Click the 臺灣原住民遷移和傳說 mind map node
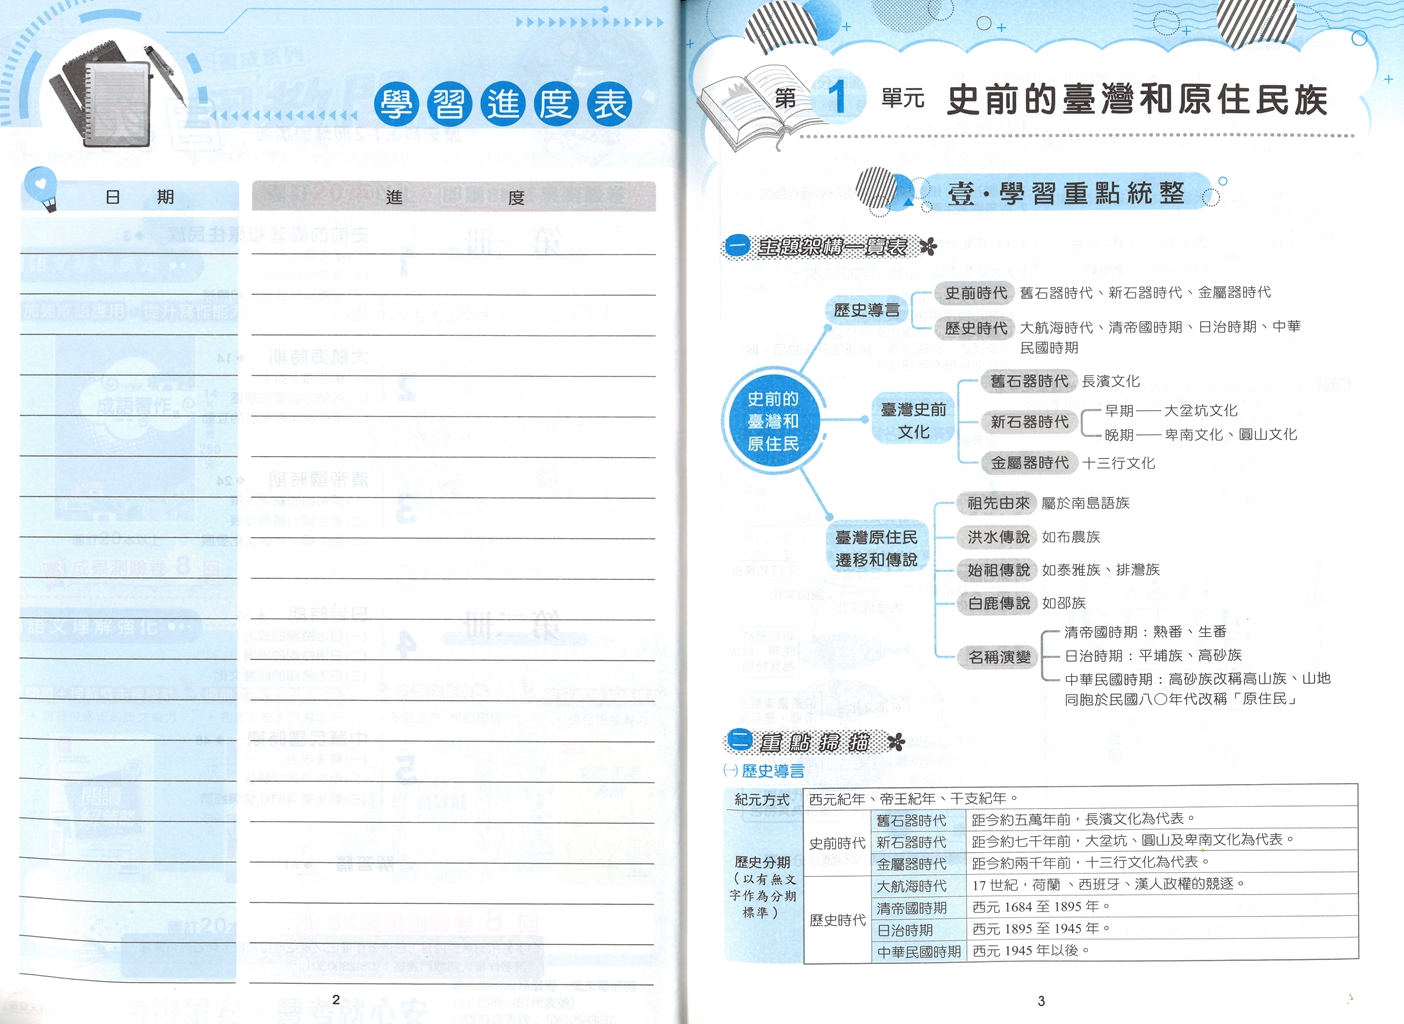 (876, 548)
